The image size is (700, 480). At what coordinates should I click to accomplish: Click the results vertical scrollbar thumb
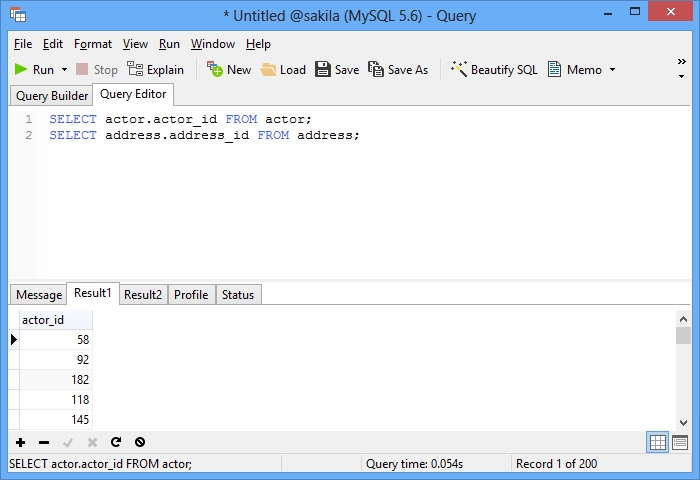pyautogui.click(x=683, y=336)
